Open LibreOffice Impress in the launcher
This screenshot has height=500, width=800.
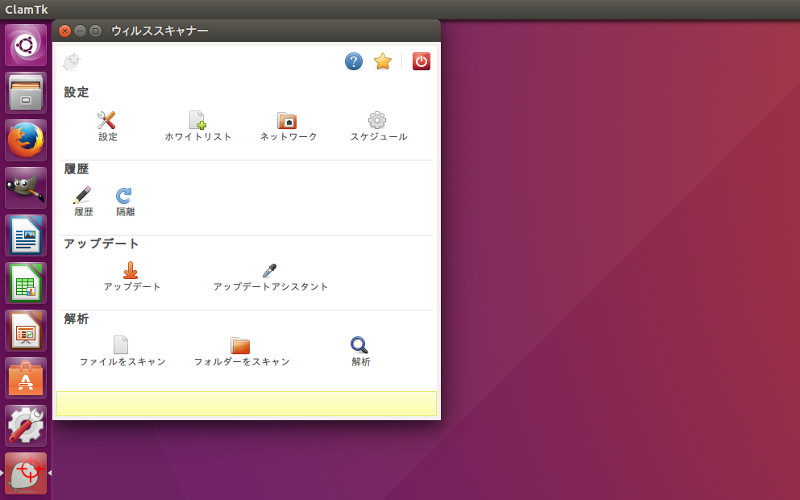click(x=26, y=331)
